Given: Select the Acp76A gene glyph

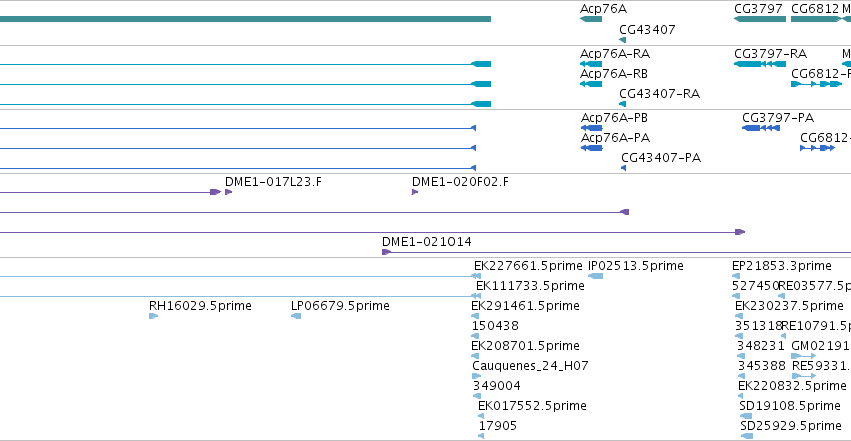Looking at the screenshot, I should point(590,19).
